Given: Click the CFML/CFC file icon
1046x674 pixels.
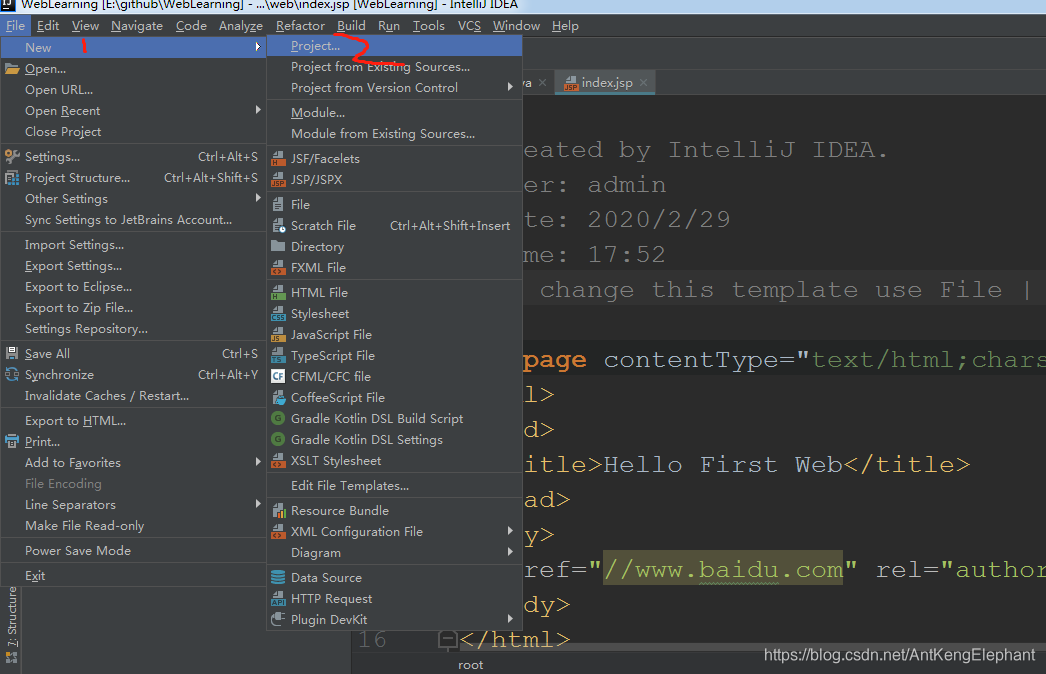Looking at the screenshot, I should tap(278, 376).
